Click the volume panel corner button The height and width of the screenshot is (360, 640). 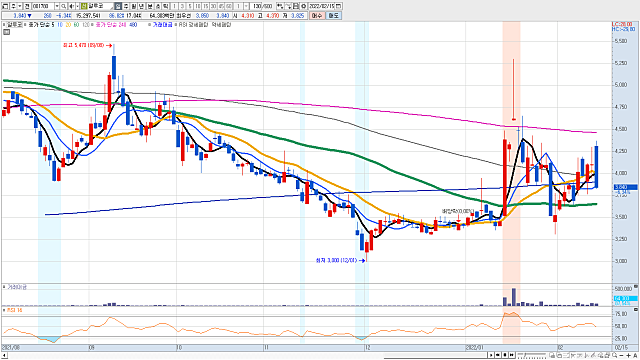636,287
